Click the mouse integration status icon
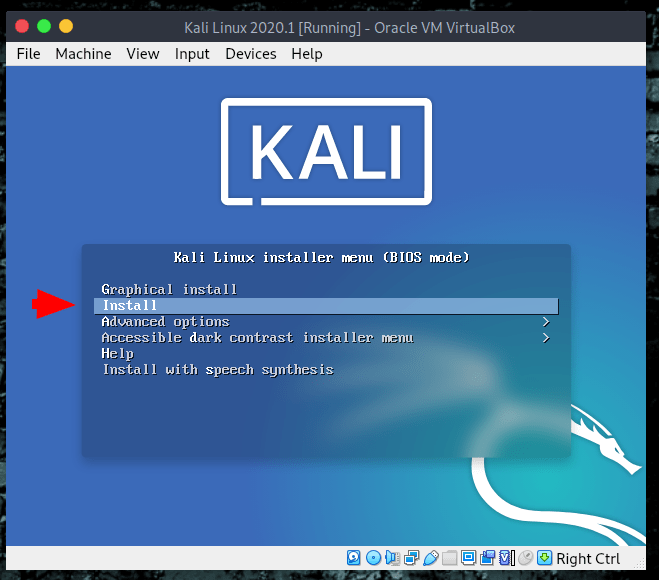Image resolution: width=659 pixels, height=580 pixels. coord(525,558)
